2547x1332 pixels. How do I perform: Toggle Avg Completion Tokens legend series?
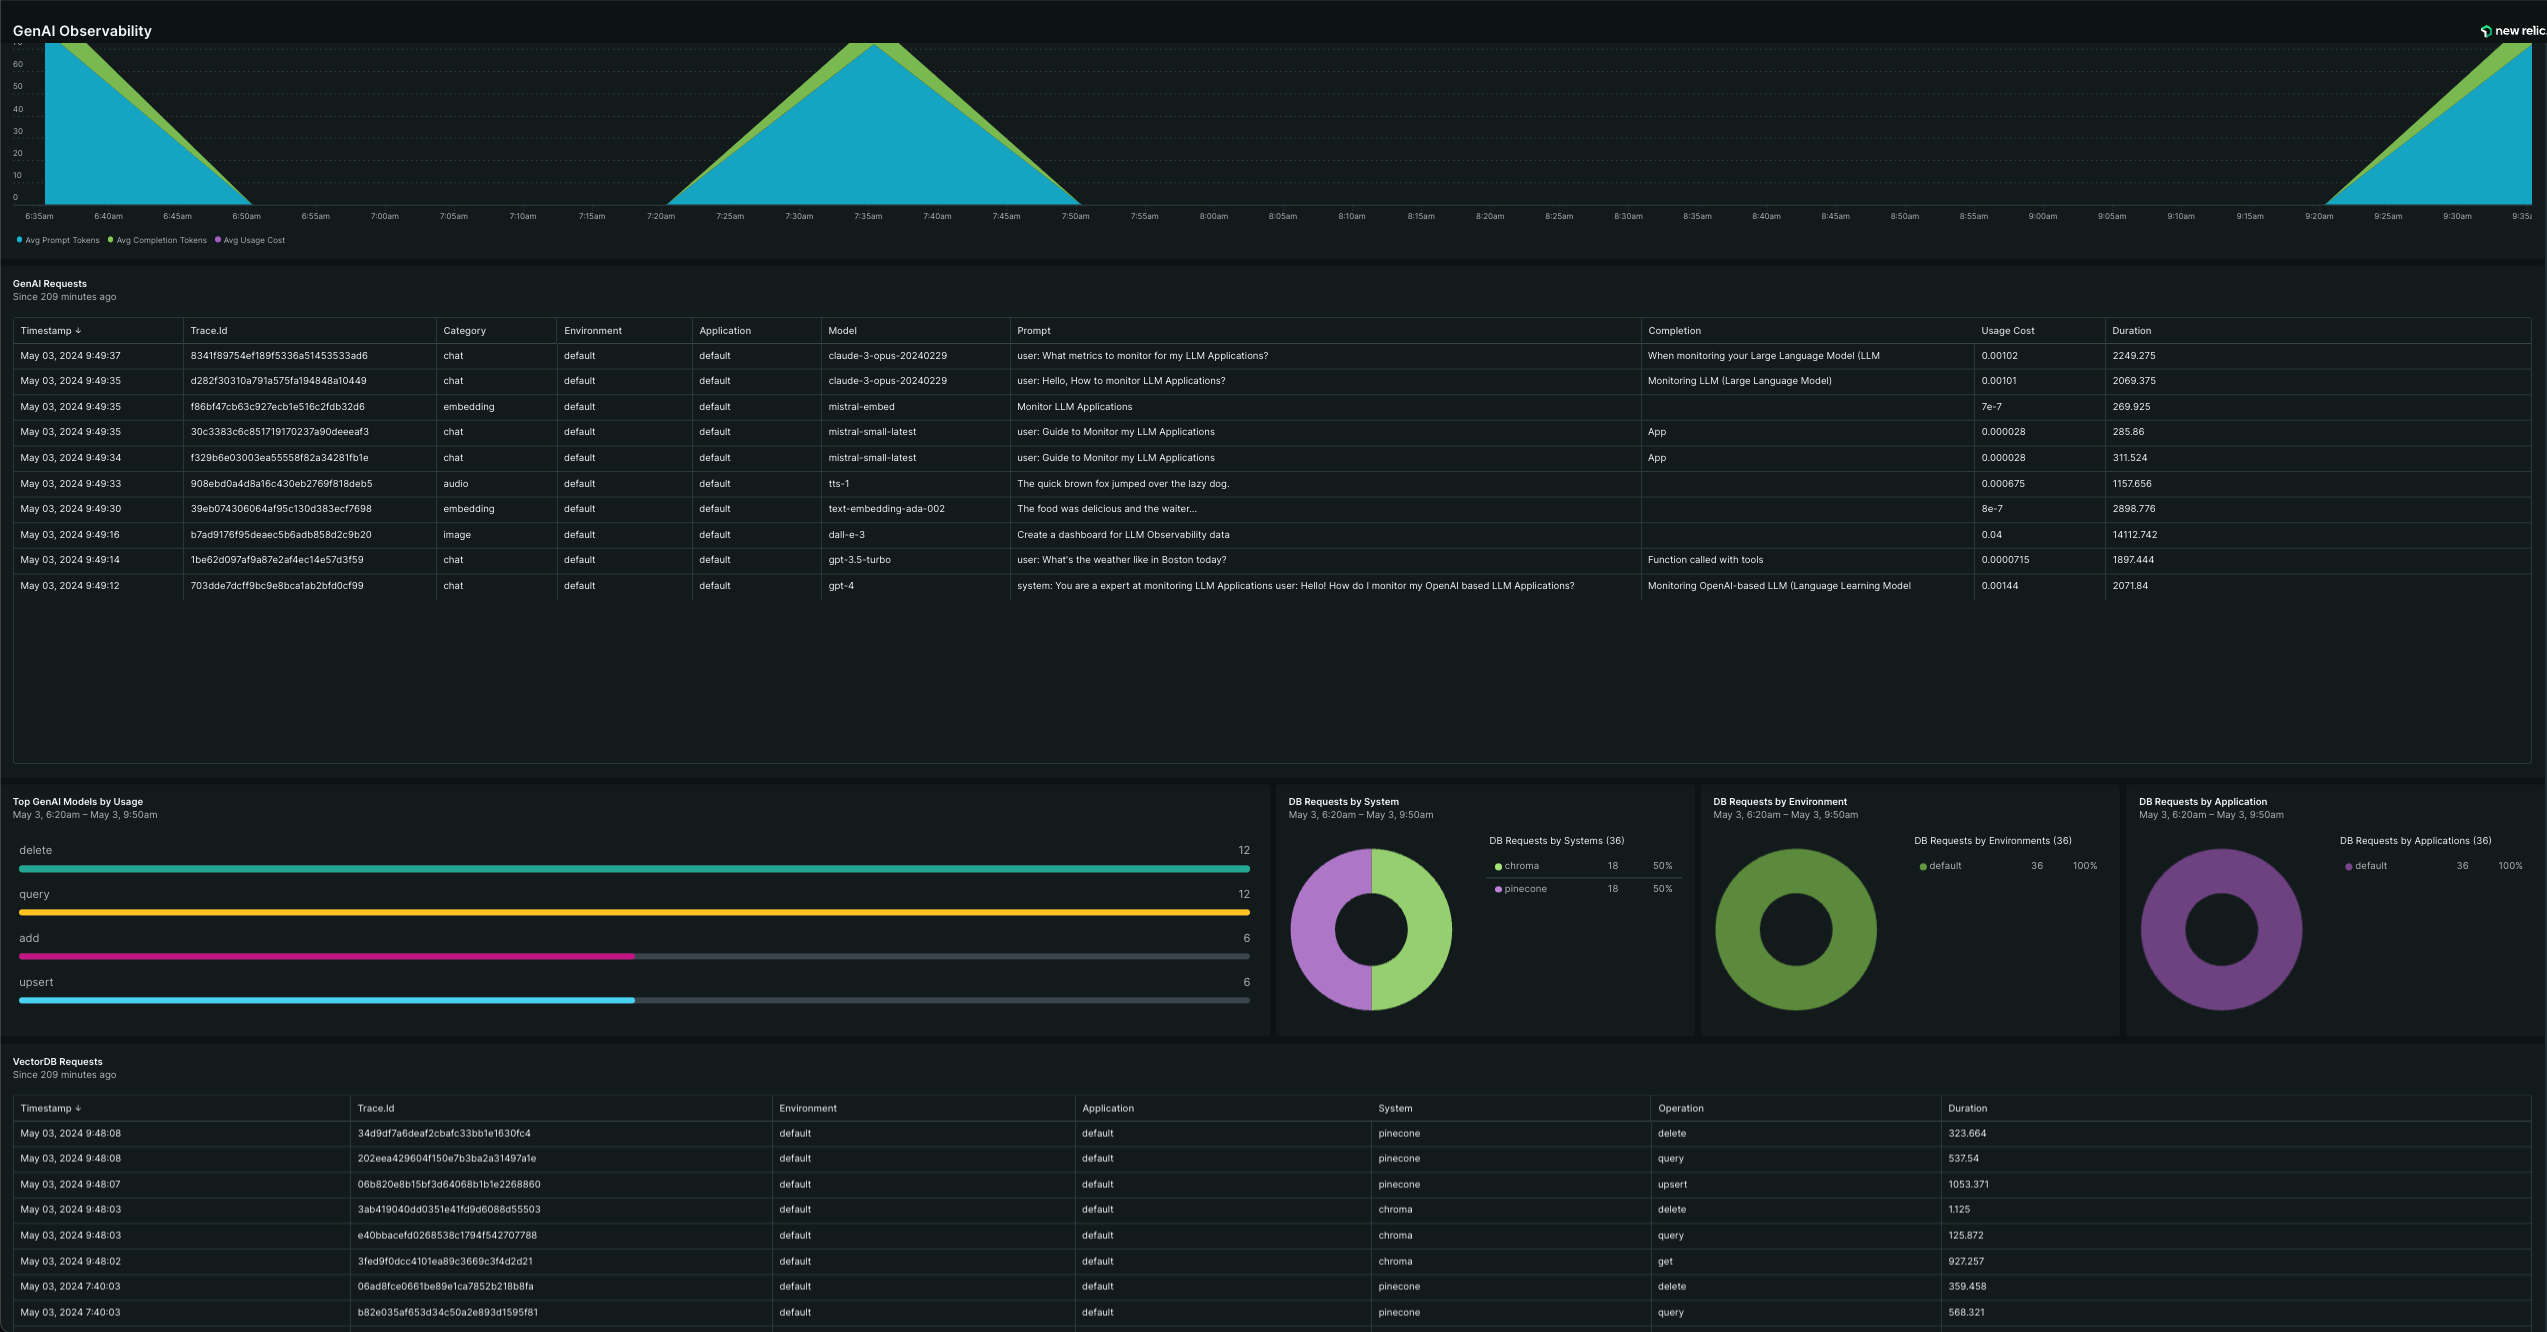pyautogui.click(x=157, y=240)
